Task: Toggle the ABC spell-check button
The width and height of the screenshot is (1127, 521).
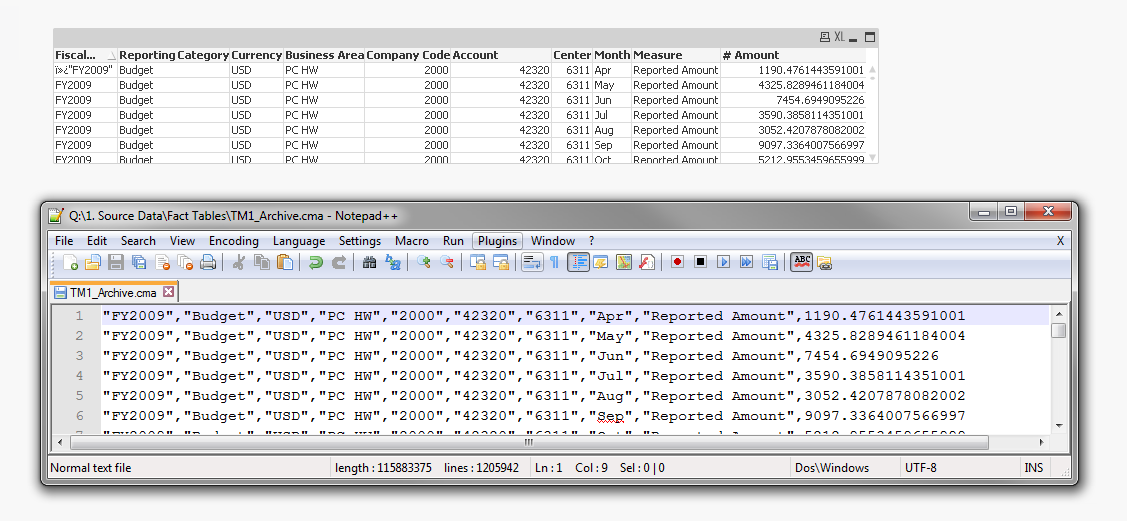Action: [x=801, y=262]
